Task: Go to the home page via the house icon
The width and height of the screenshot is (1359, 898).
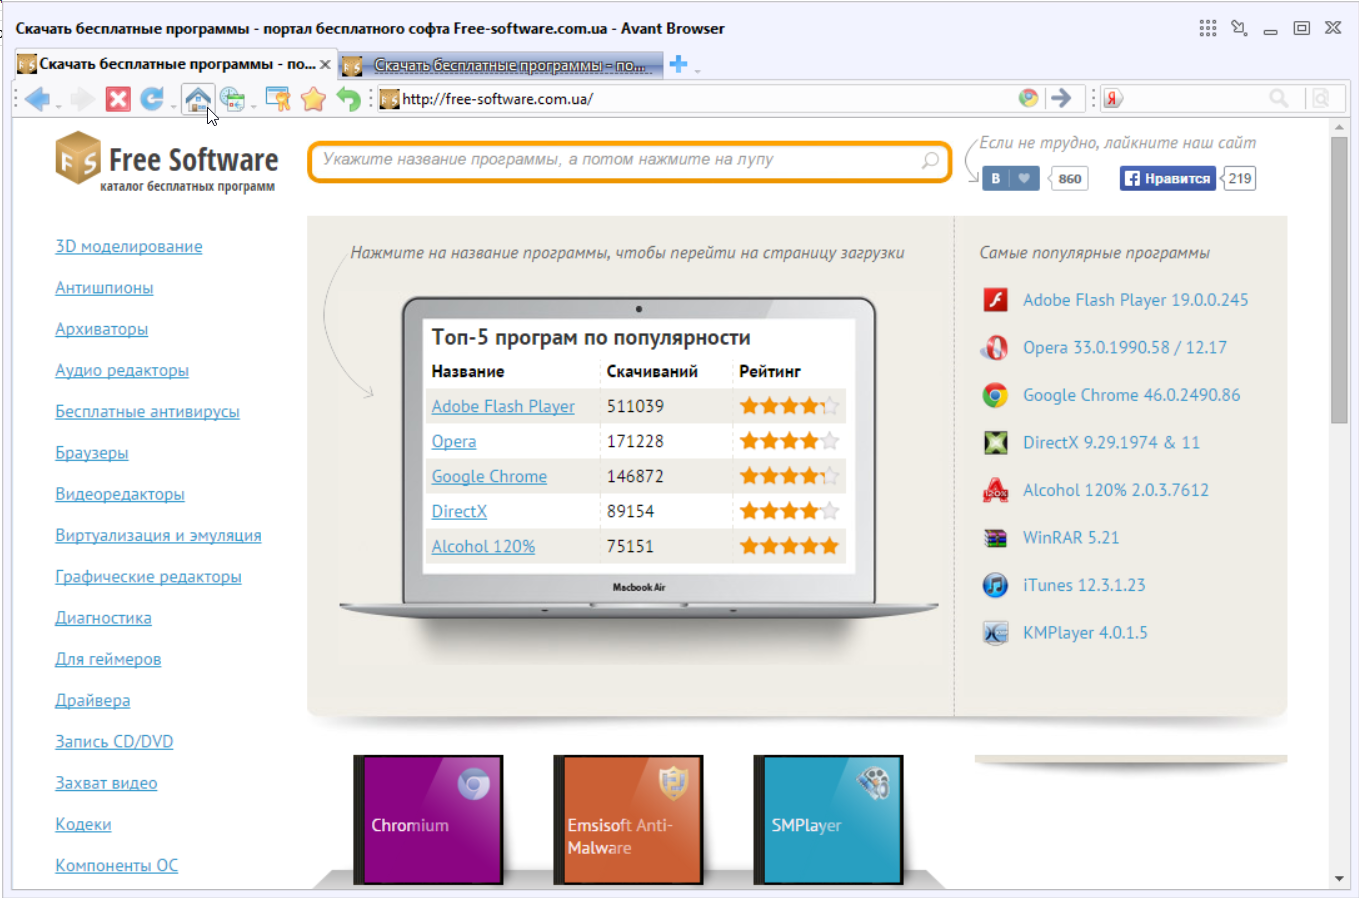Action: tap(198, 99)
